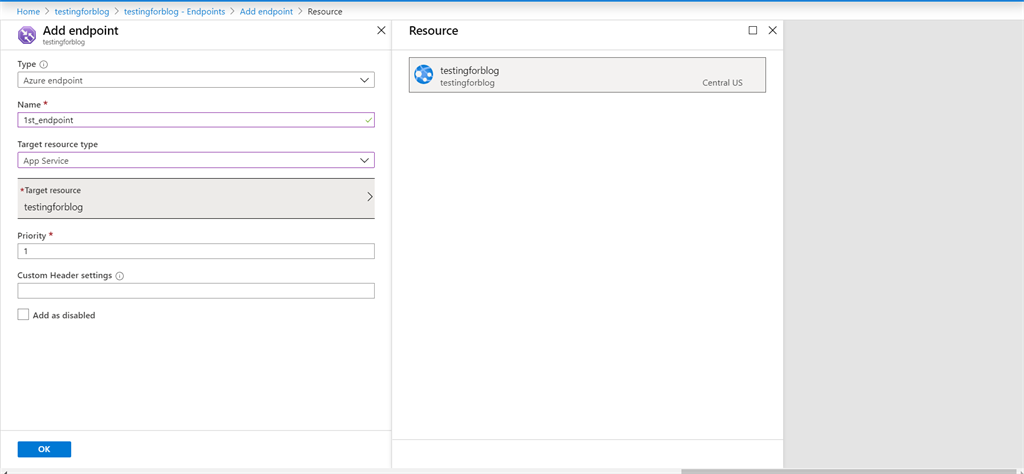This screenshot has width=1024, height=474.
Task: Open Target resource type dropdown
Action: [196, 160]
